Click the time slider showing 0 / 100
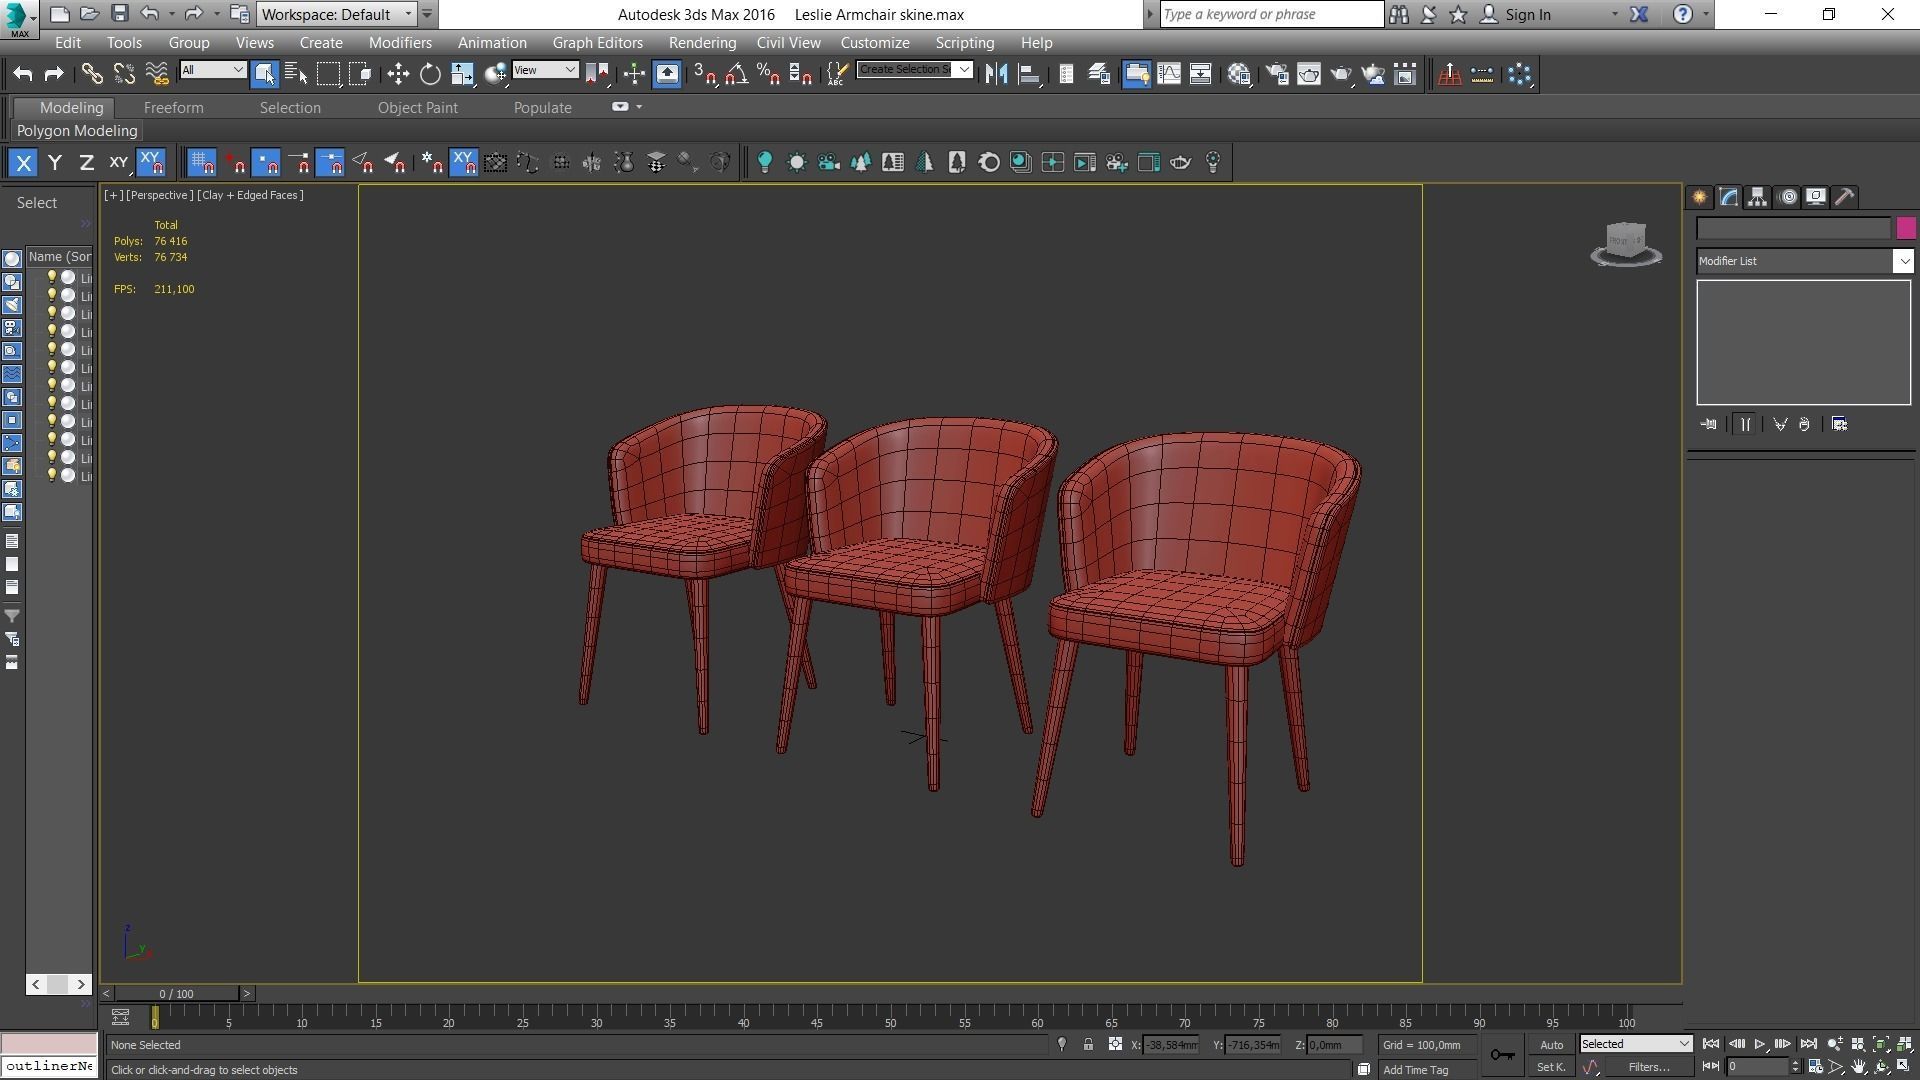This screenshot has height=1080, width=1920. 176,993
